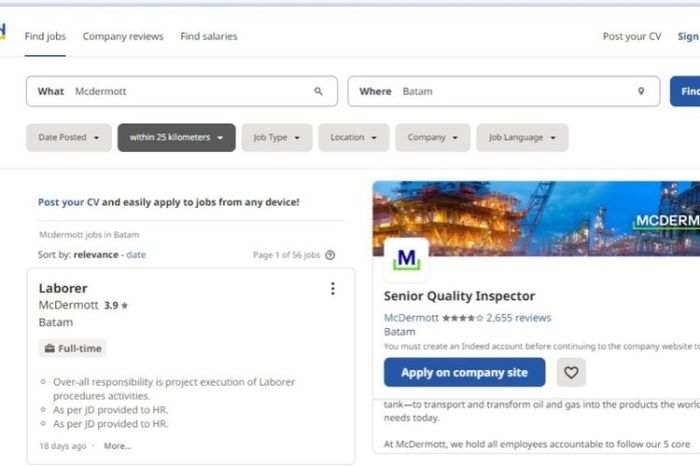Click the location pin icon in Where field
This screenshot has width=700, height=466.
pos(641,91)
